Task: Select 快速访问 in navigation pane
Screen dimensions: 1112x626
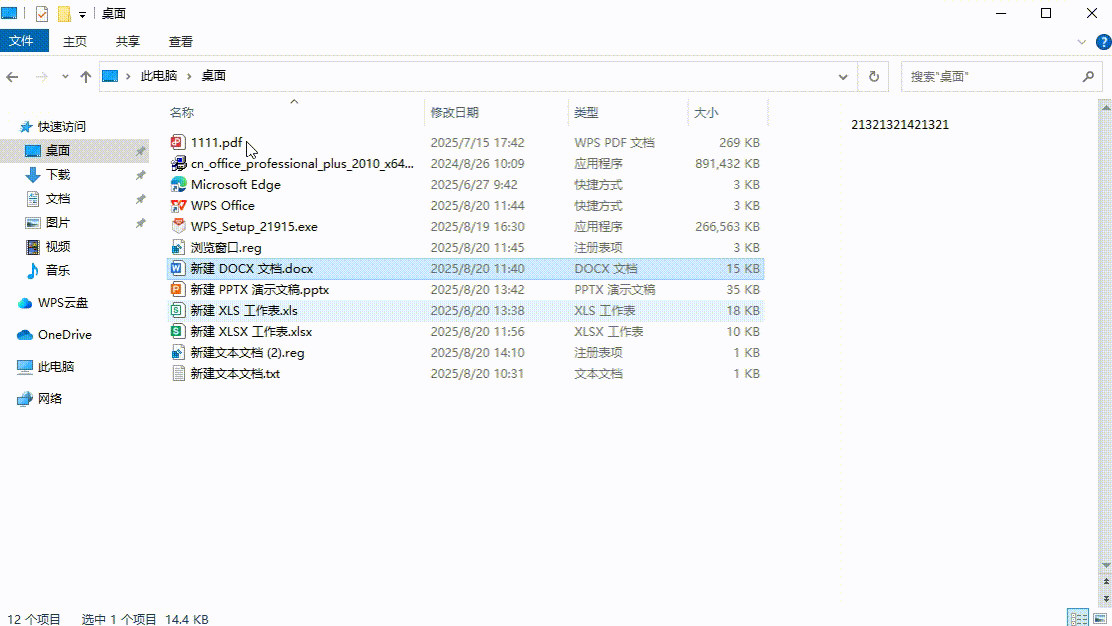Action: (62, 126)
